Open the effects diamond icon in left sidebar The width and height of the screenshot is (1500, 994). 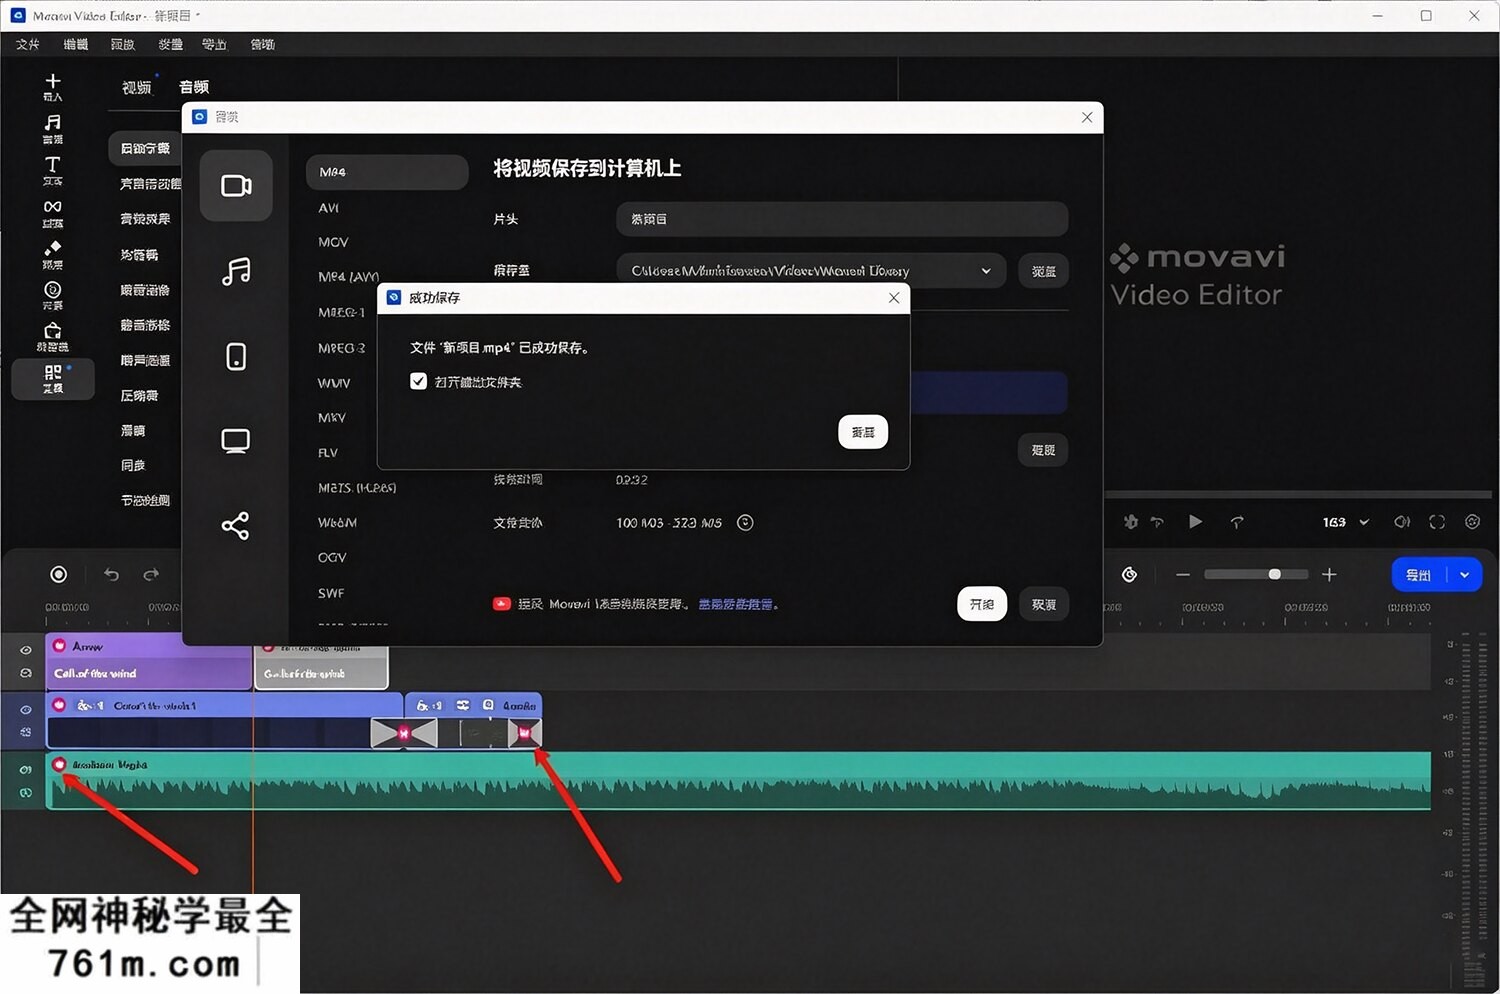[53, 248]
